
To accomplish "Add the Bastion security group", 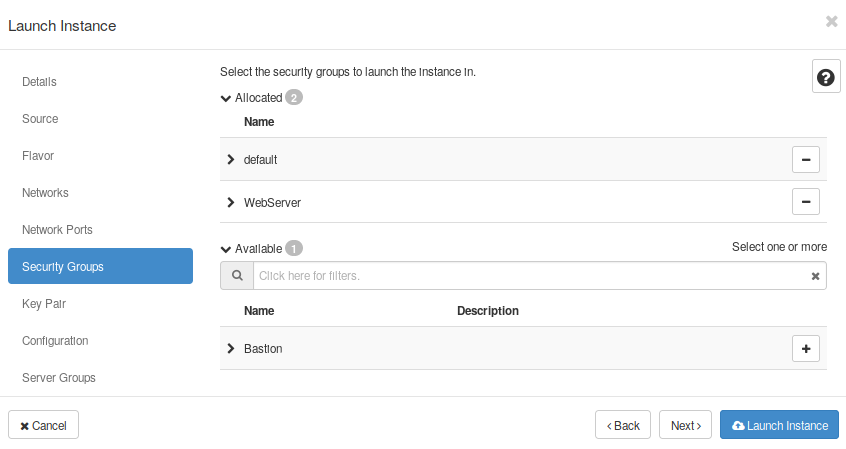I will pyautogui.click(x=805, y=348).
